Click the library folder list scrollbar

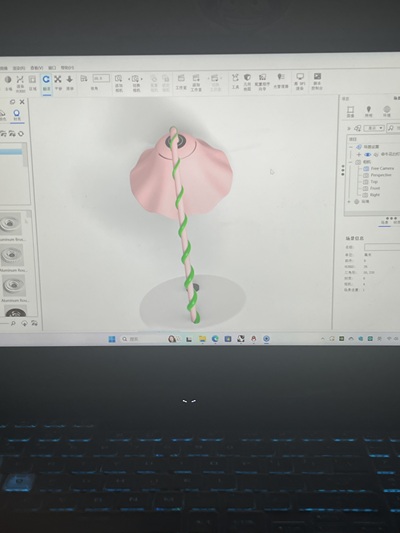pyautogui.click(x=25, y=156)
